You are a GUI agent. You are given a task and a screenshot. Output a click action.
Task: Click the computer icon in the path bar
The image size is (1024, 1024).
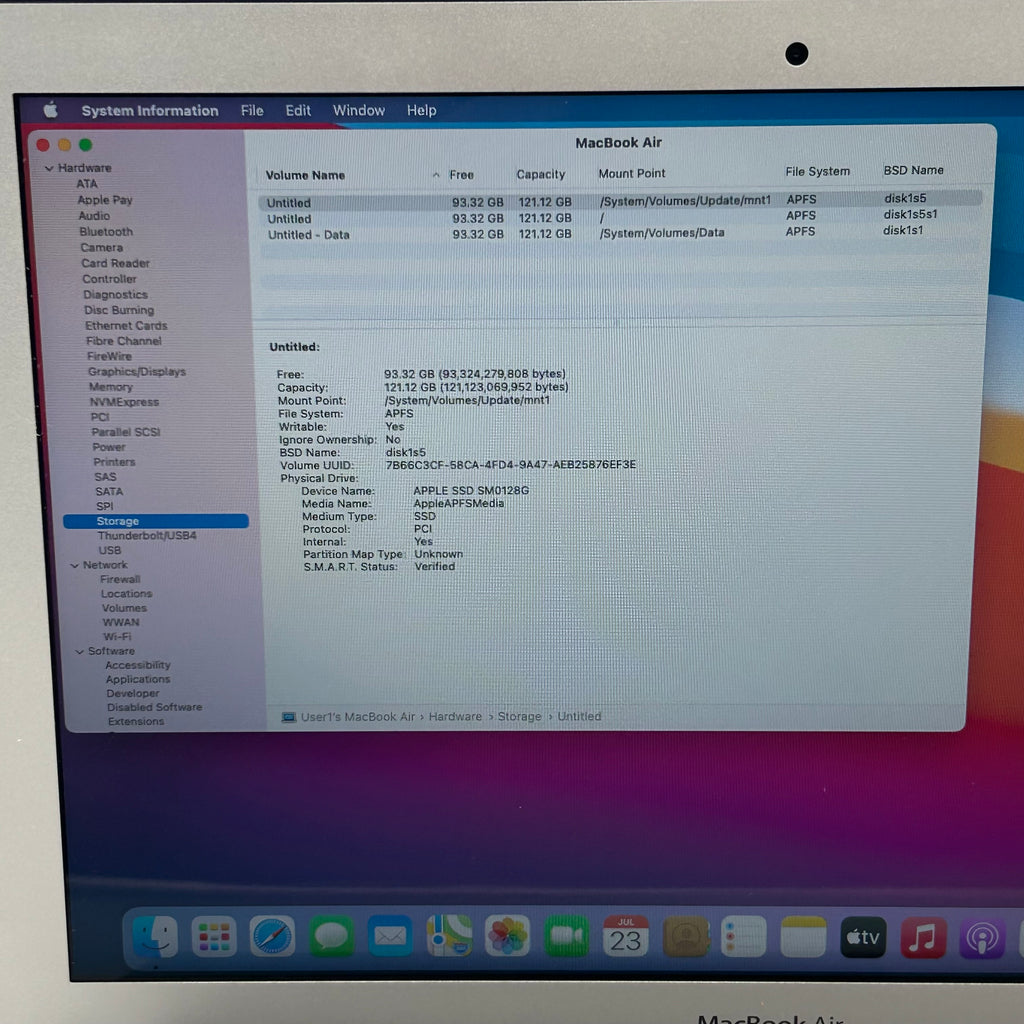pyautogui.click(x=288, y=717)
